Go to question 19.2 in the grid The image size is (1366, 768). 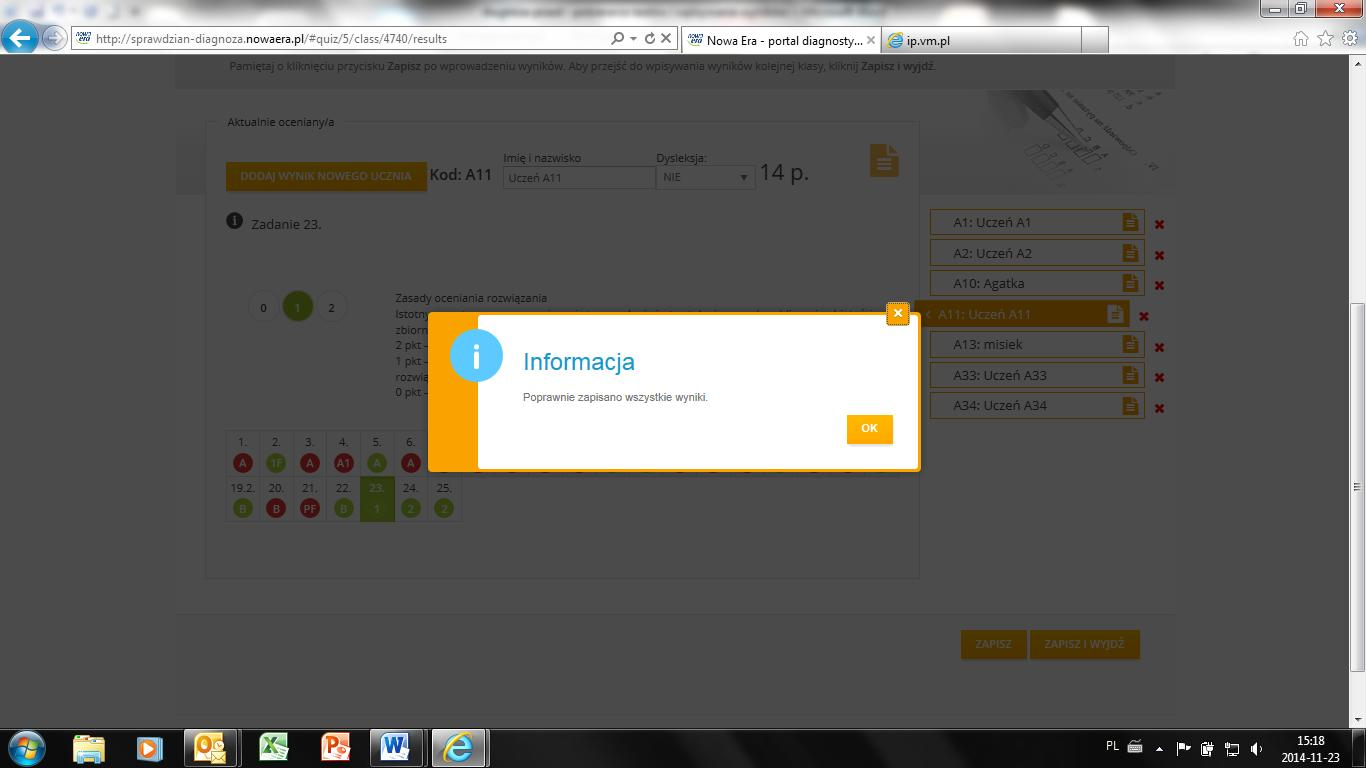242,499
